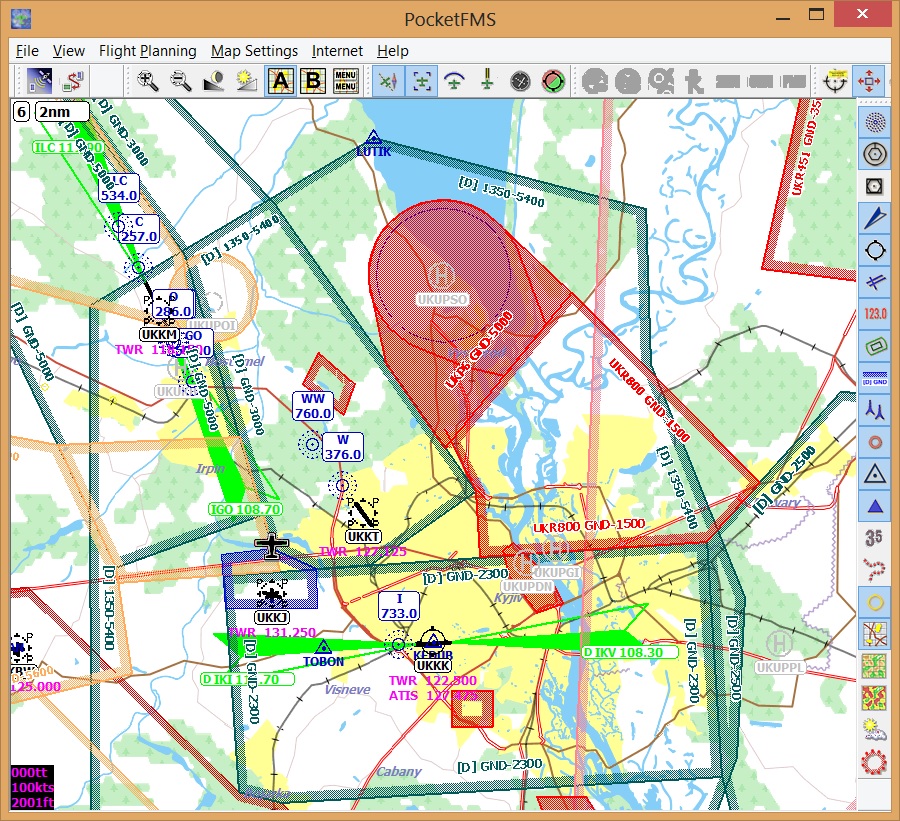This screenshot has height=821, width=900.
Task: Toggle the radio frequency 123.0 layer
Action: tap(875, 314)
